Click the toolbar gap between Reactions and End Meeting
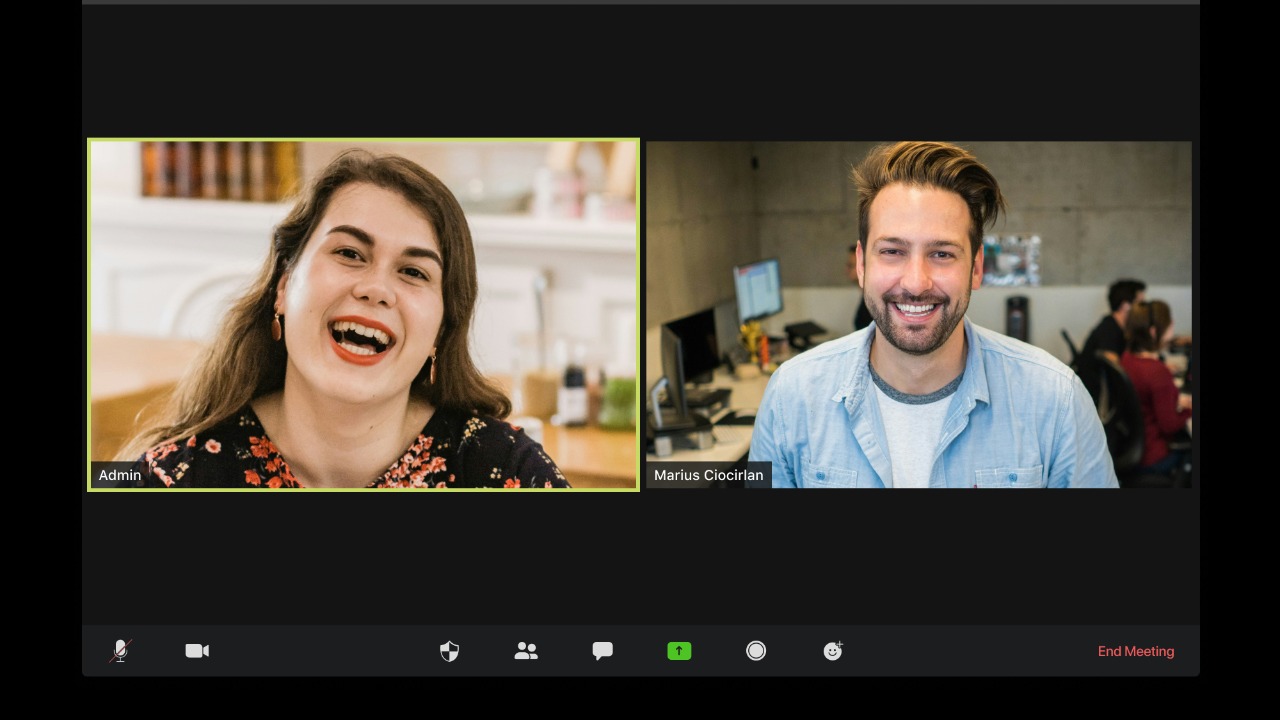The width and height of the screenshot is (1280, 720). [x=970, y=651]
